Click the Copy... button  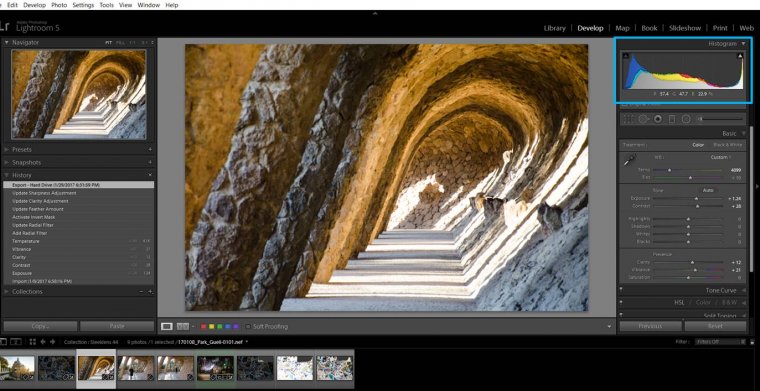40,326
